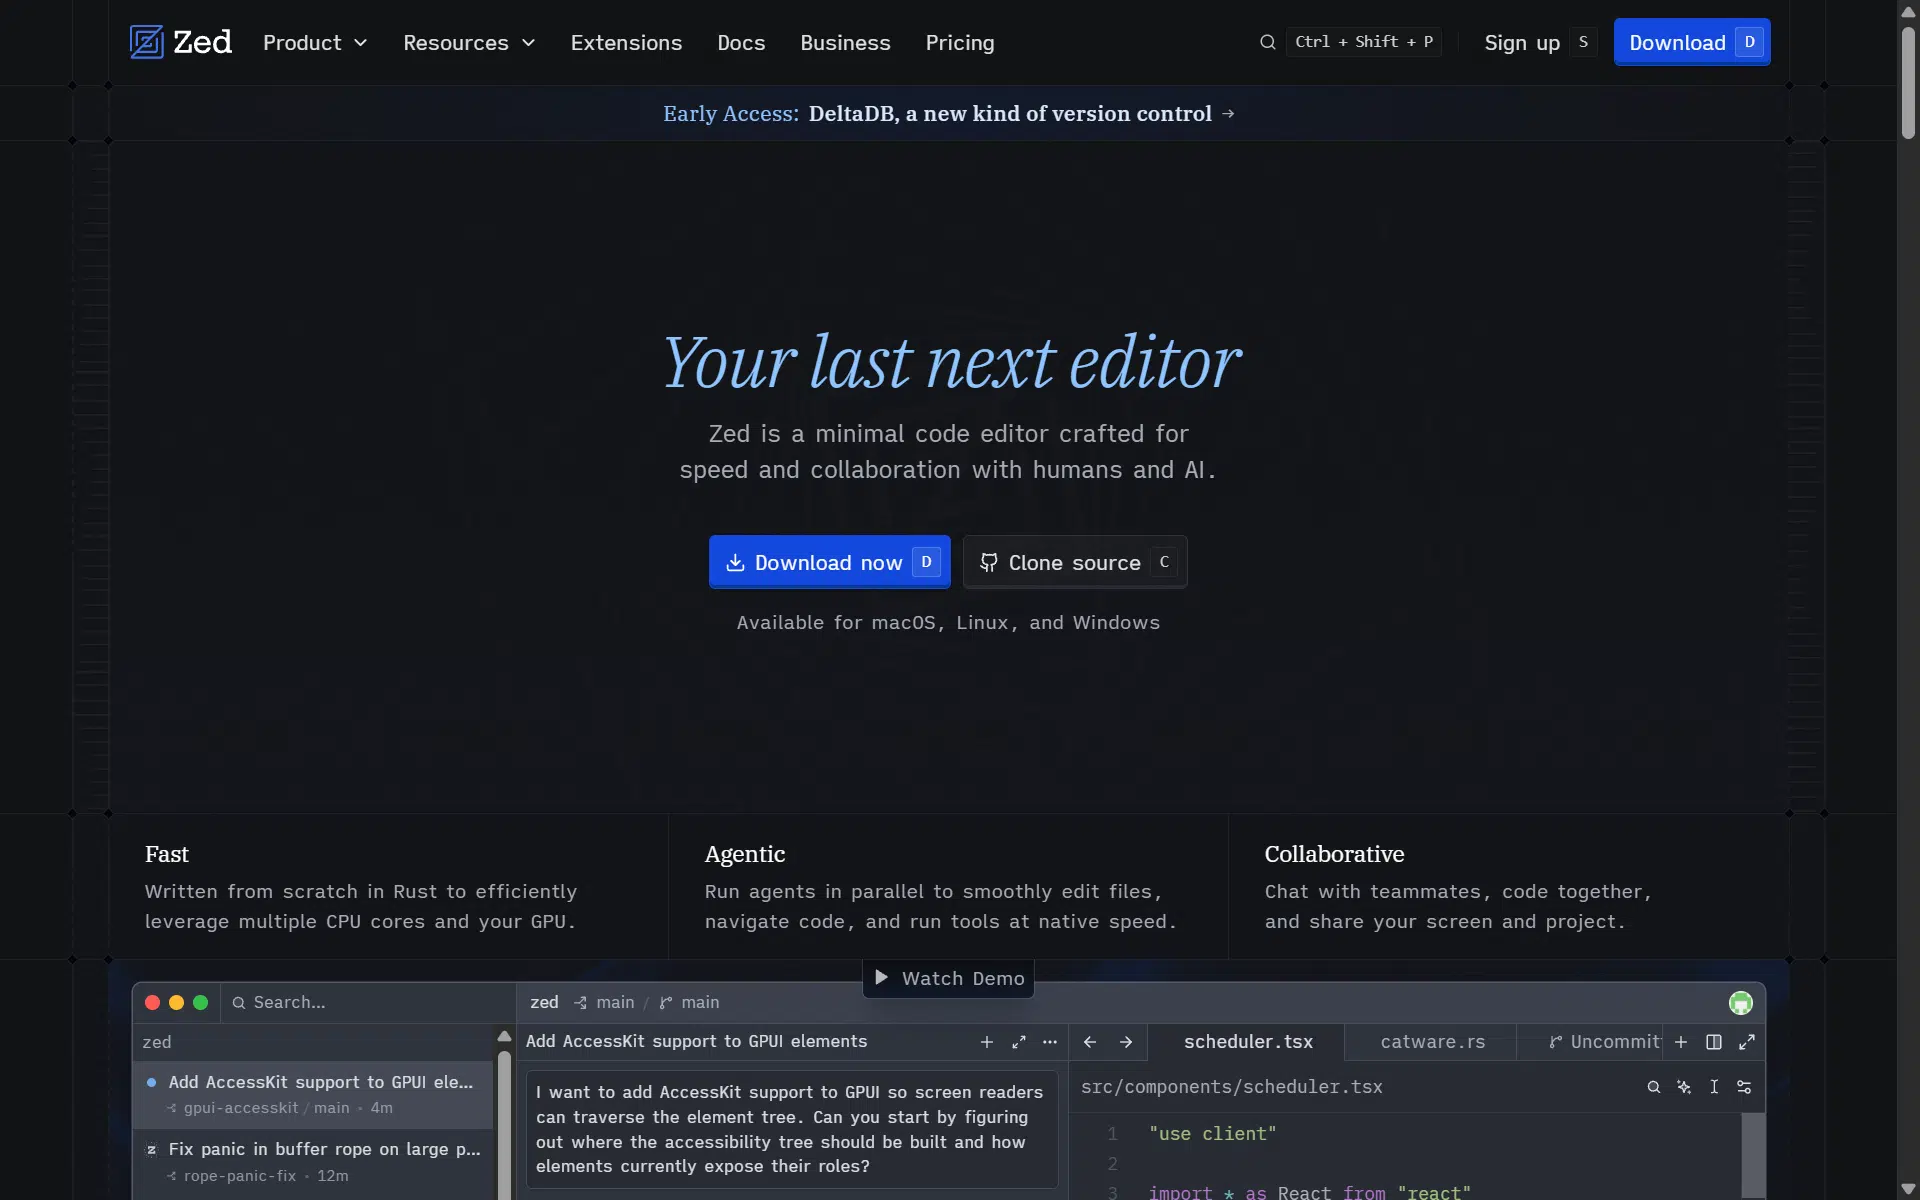Click the "use client" code line
The width and height of the screenshot is (1920, 1200).
pyautogui.click(x=1212, y=1134)
